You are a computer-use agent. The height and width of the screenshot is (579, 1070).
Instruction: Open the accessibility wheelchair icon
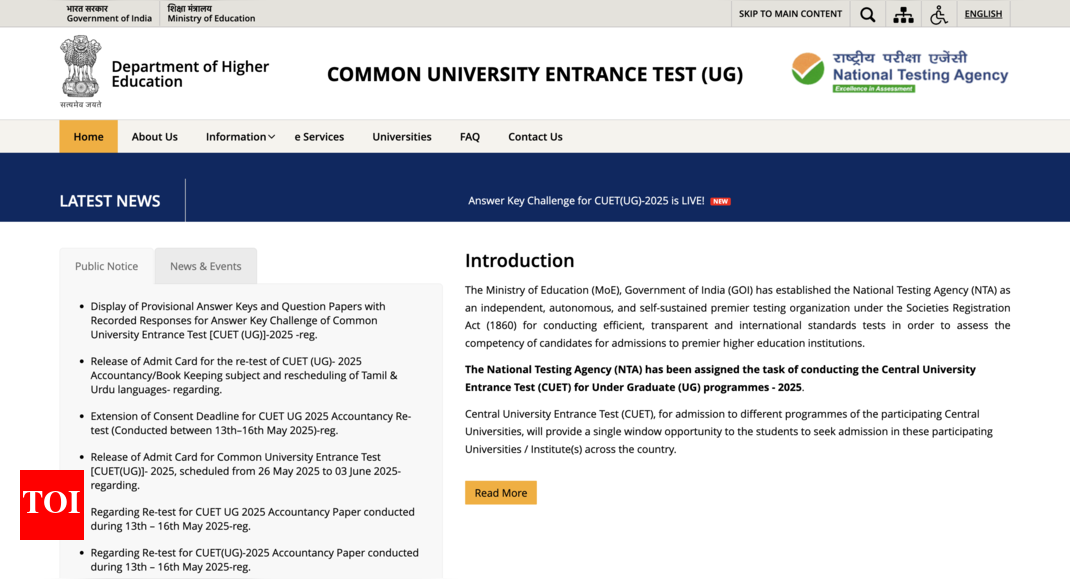(x=938, y=14)
